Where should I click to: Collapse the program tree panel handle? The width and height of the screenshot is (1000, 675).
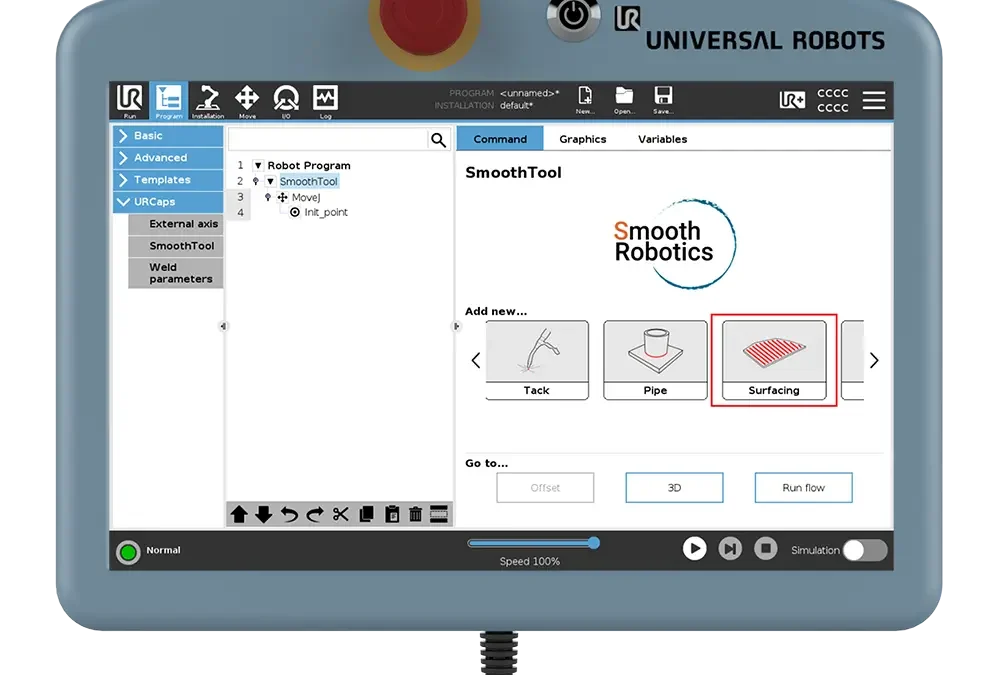click(x=456, y=327)
